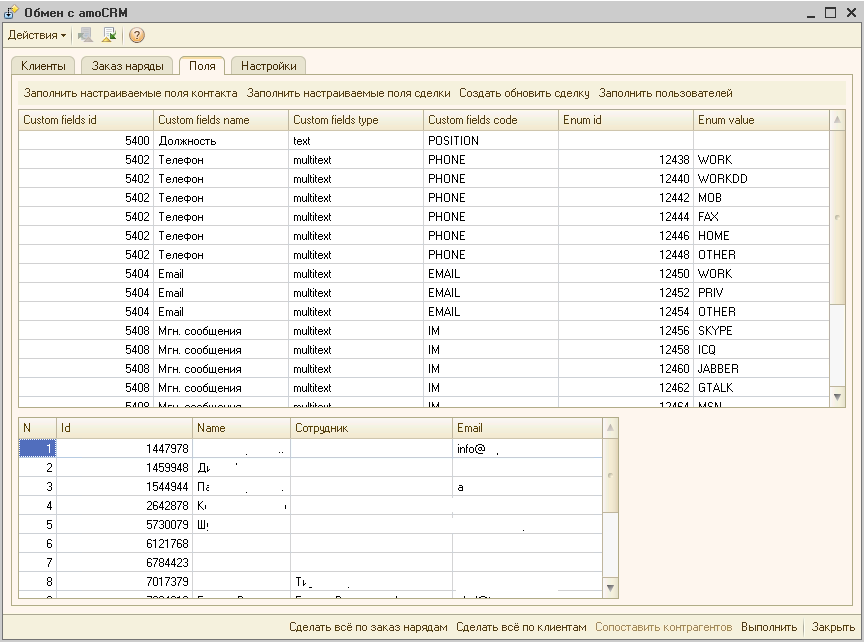
Task: Click Сделать всё по клиентам
Action: coord(521,627)
